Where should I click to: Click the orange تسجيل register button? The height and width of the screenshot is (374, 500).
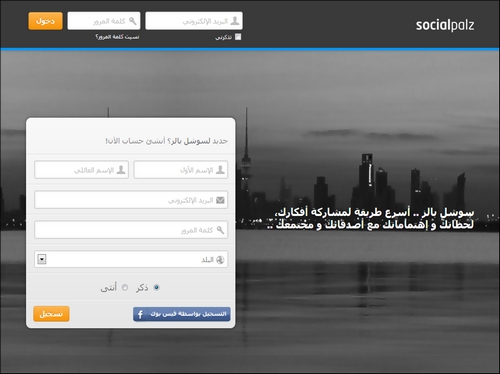click(x=51, y=314)
